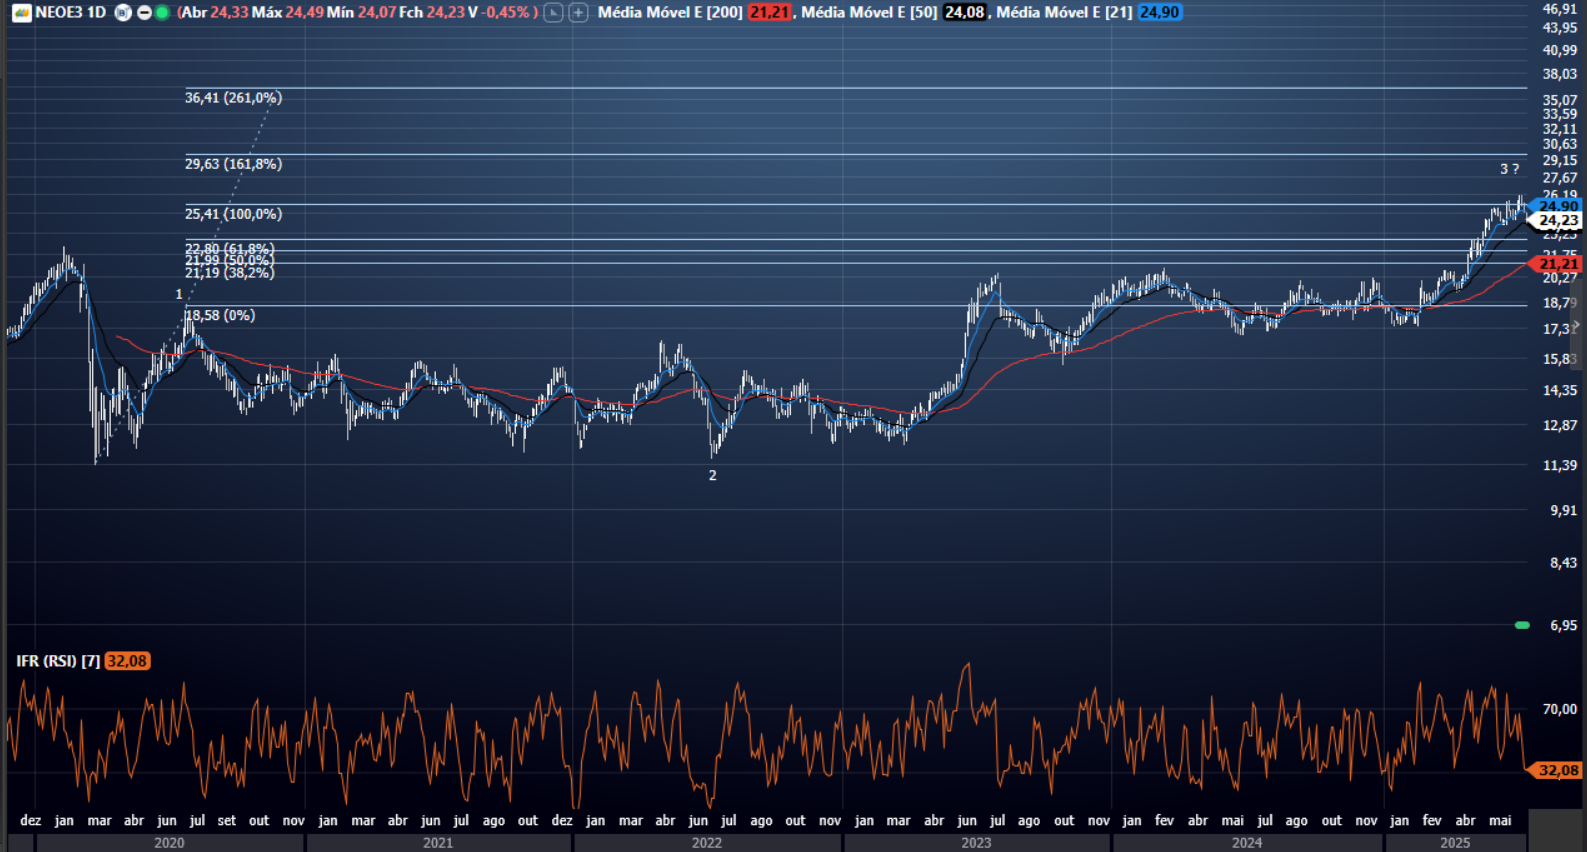Click the blue 24,90 price axis tag
1587x852 pixels.
click(1557, 206)
